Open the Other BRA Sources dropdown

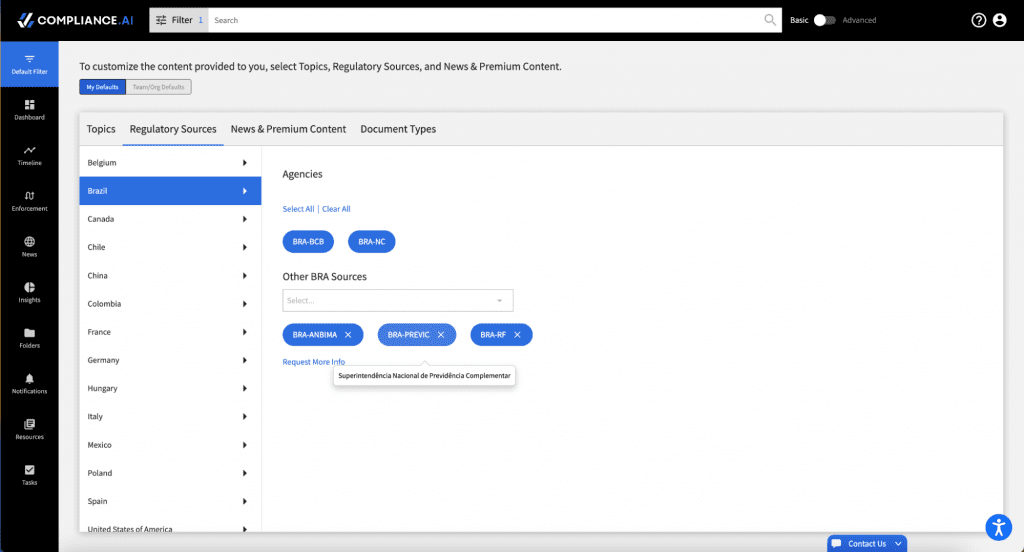pos(398,300)
